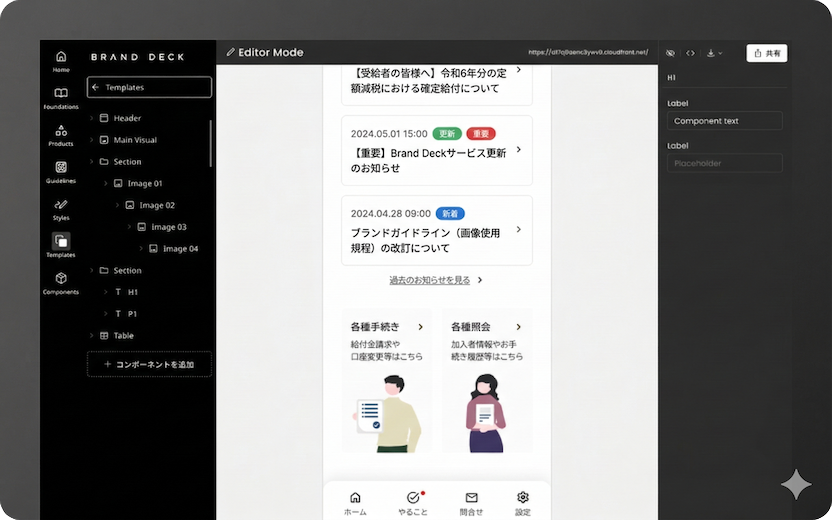Expand the Image 01 row

click(x=105, y=183)
